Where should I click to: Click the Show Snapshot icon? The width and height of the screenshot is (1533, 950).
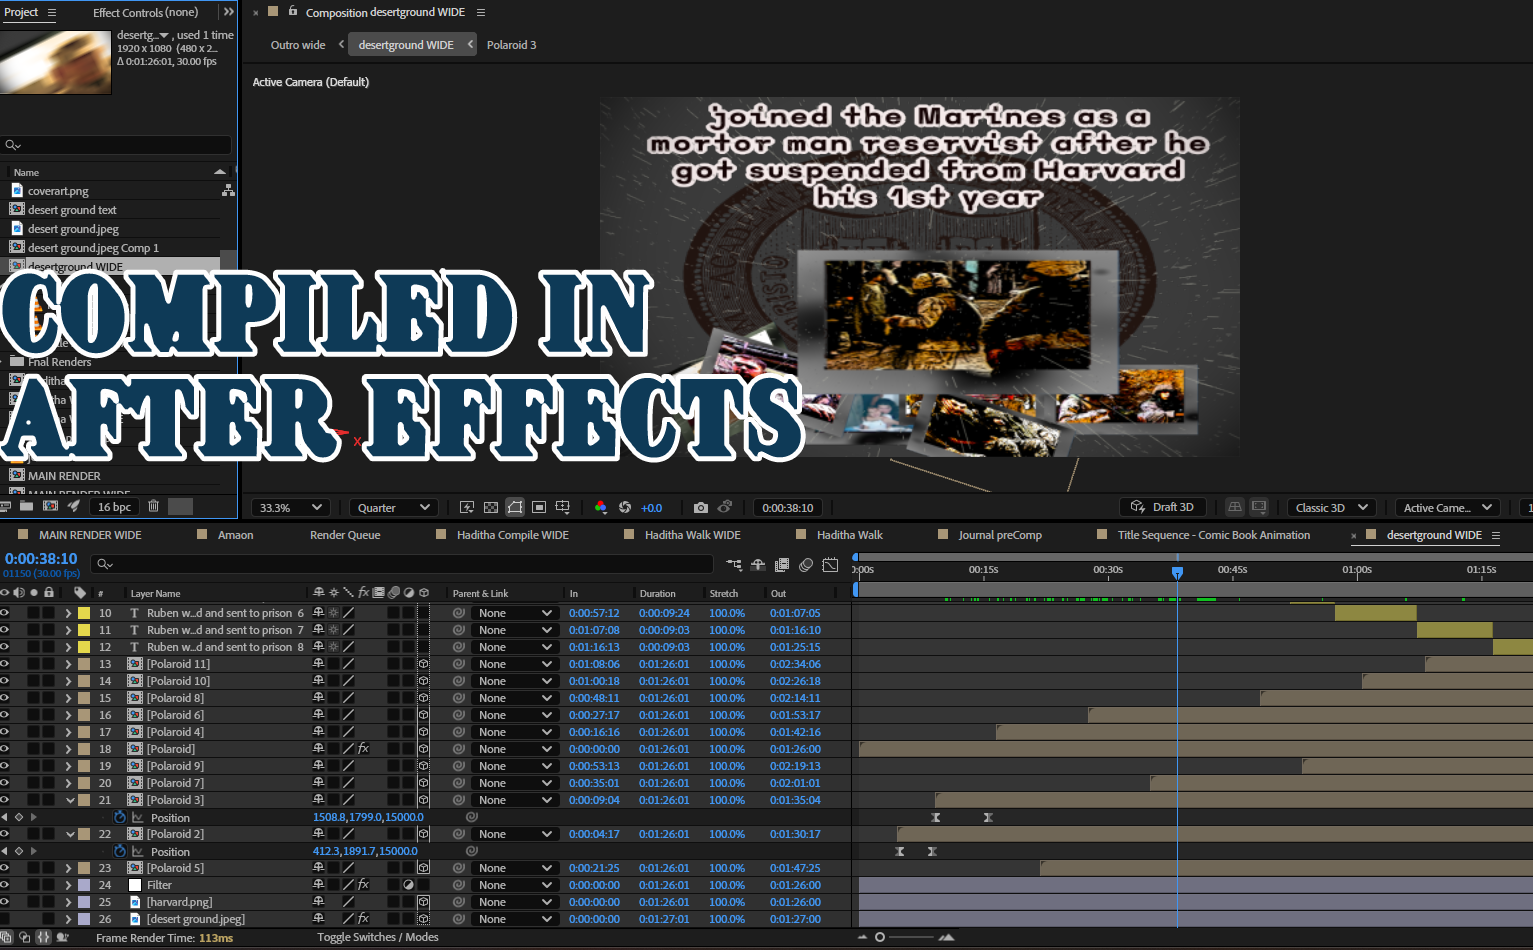pos(725,507)
